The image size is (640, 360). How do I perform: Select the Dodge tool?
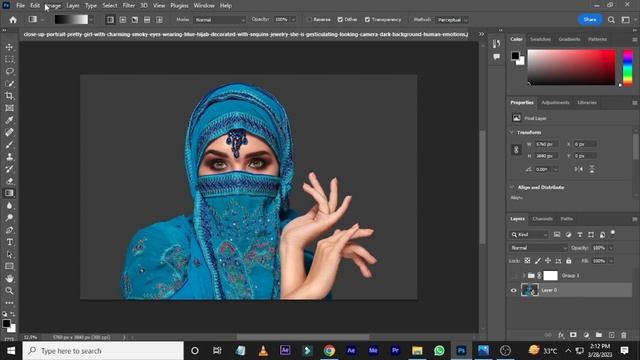(x=9, y=218)
